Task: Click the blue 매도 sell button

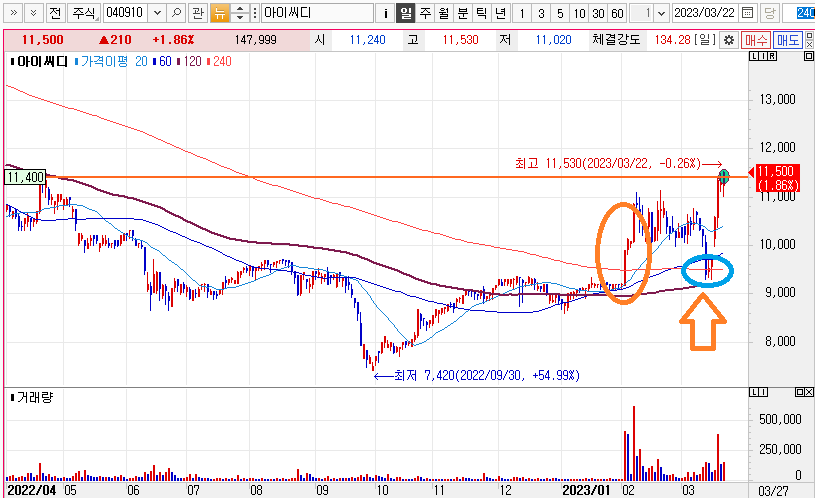Action: click(787, 40)
